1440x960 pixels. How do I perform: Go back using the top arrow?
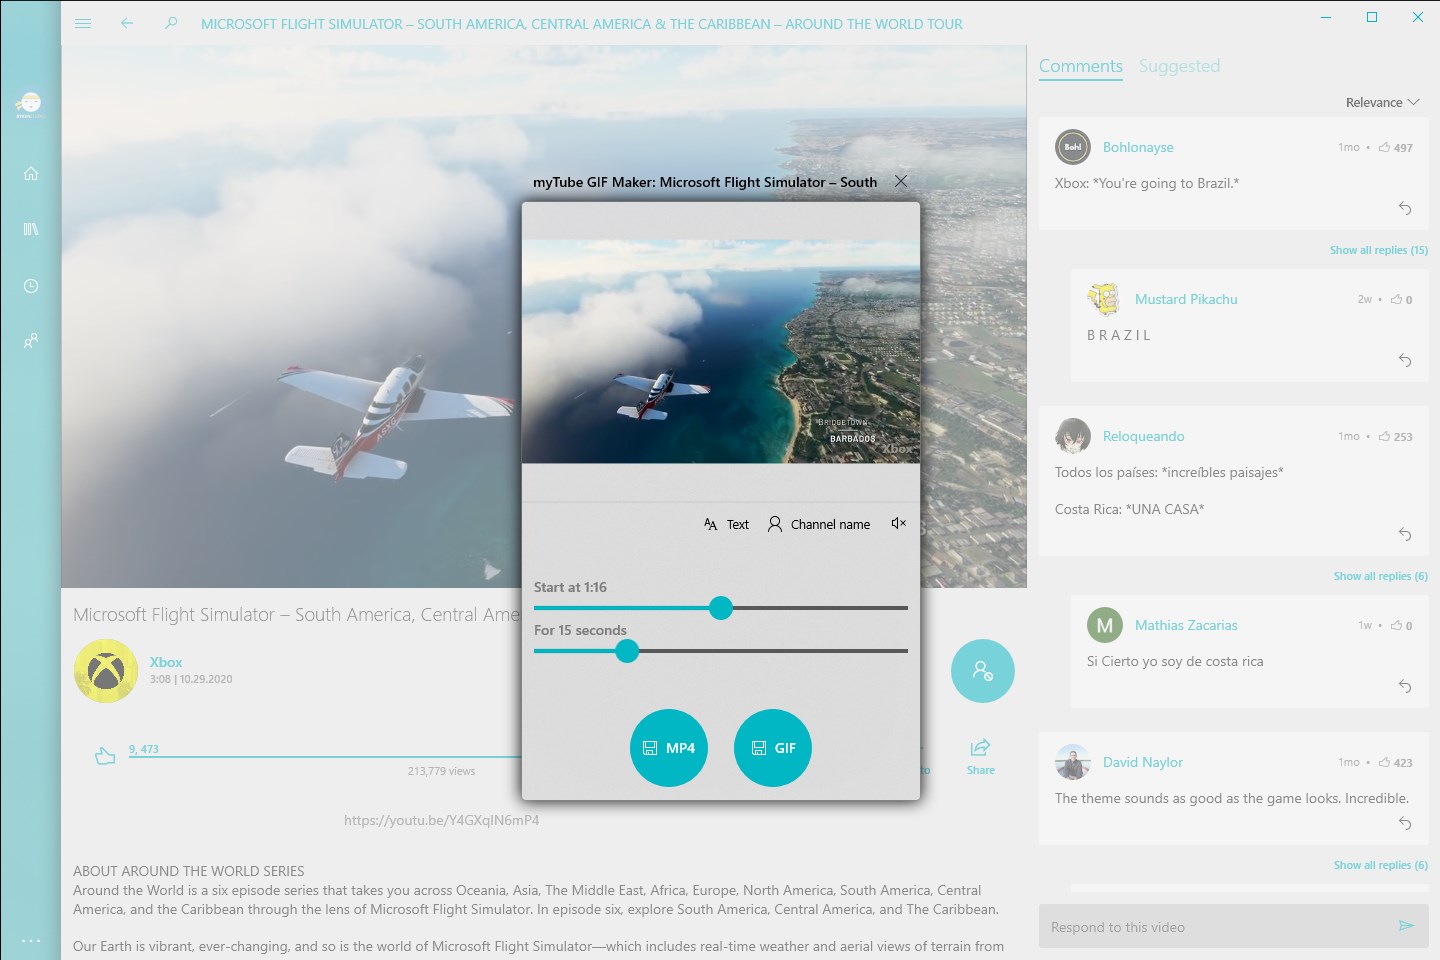tap(127, 23)
